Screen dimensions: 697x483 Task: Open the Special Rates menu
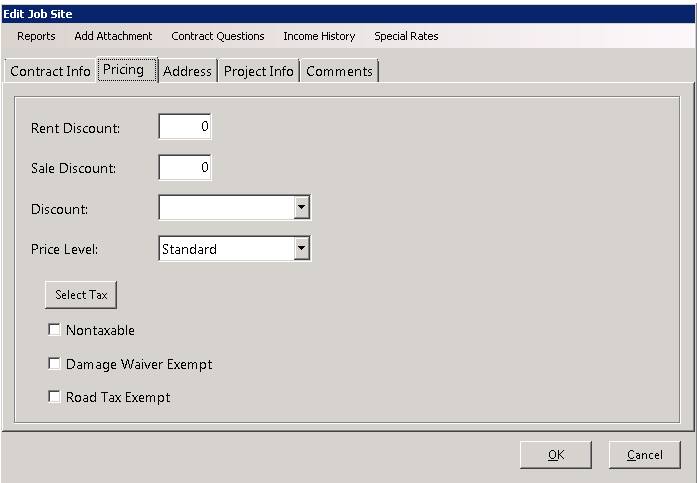coord(406,36)
